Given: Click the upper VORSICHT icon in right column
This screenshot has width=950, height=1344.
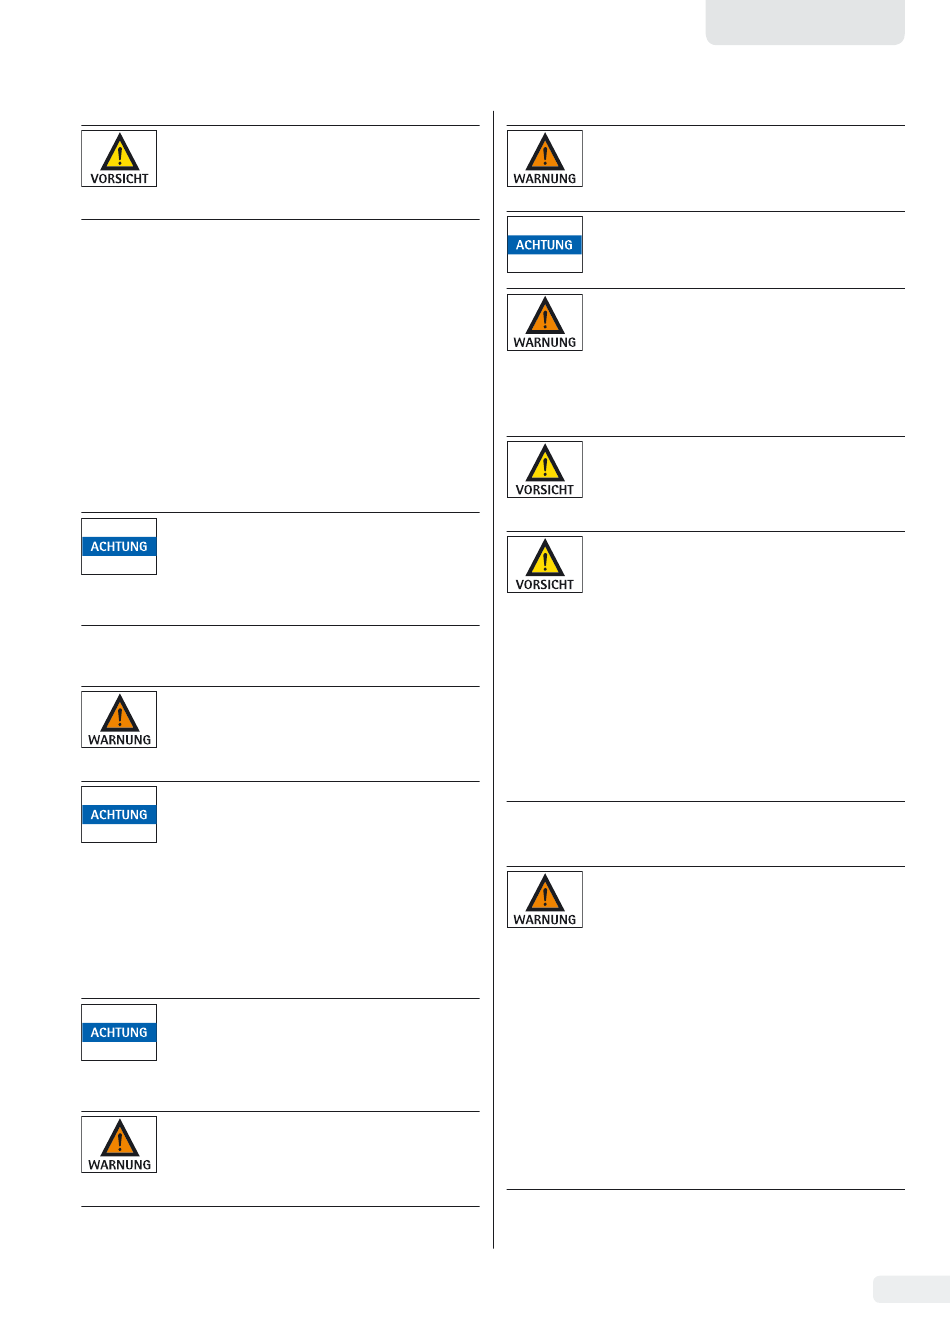Looking at the screenshot, I should click(545, 469).
